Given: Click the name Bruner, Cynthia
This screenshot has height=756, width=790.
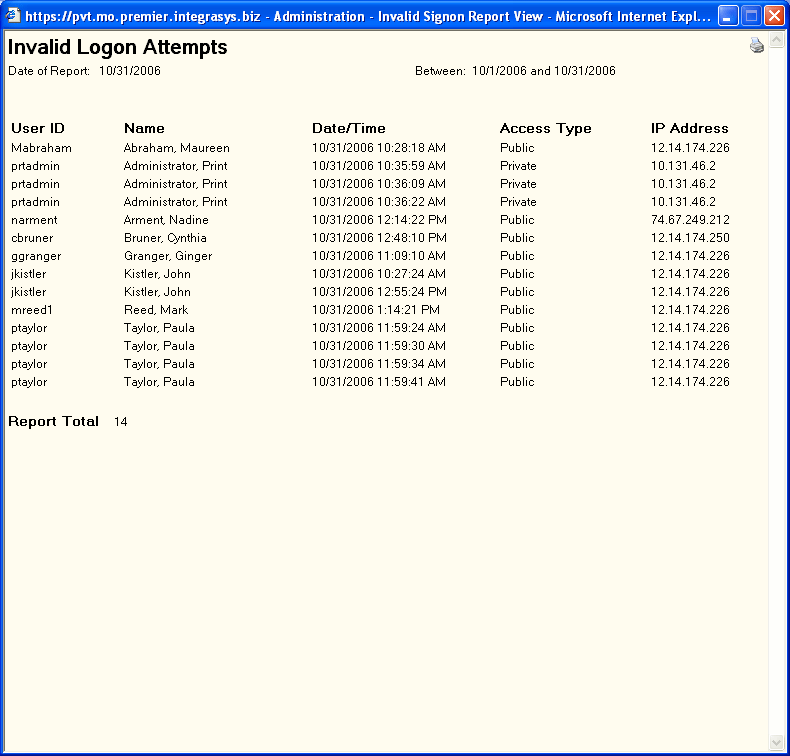Looking at the screenshot, I should (165, 238).
